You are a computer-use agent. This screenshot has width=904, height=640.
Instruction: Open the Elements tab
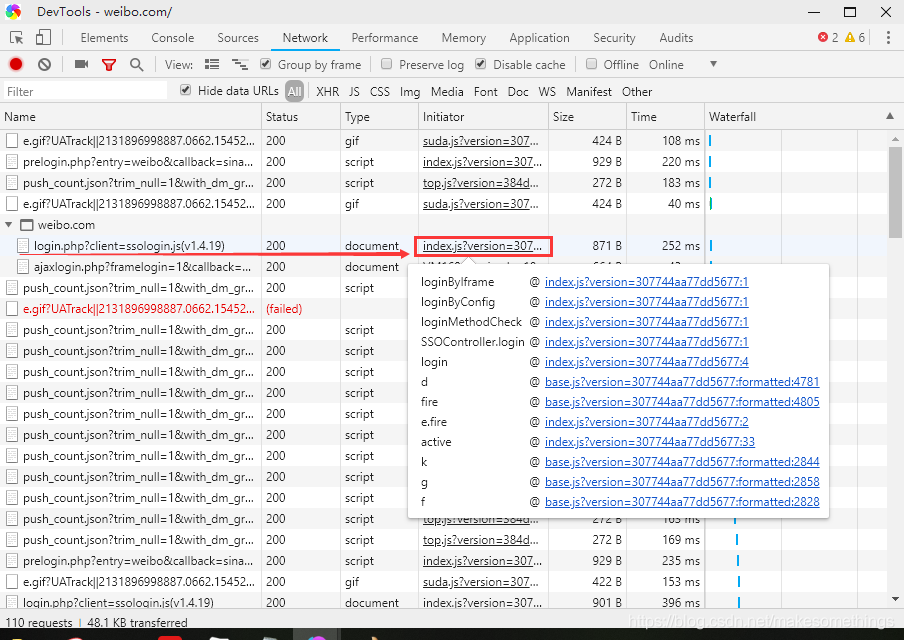(104, 38)
